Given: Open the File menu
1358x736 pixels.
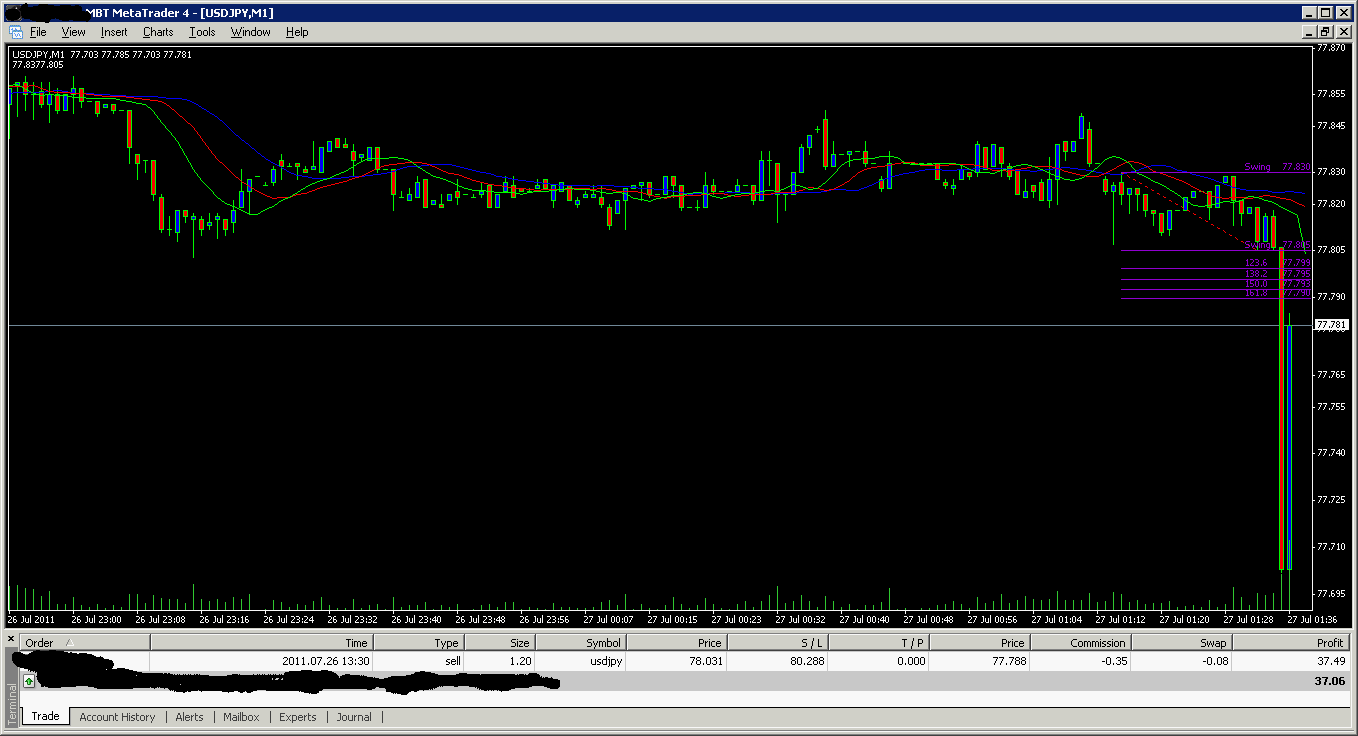Looking at the screenshot, I should pos(38,32).
